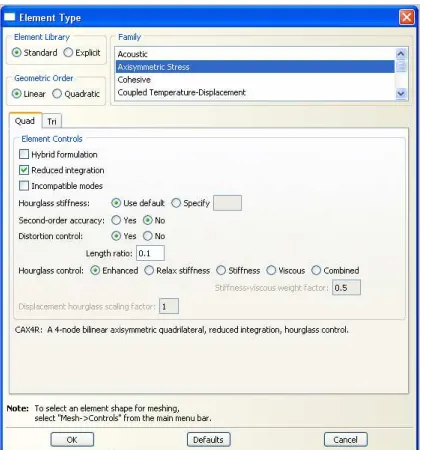Pick Acoustic in the Family list

pos(255,54)
